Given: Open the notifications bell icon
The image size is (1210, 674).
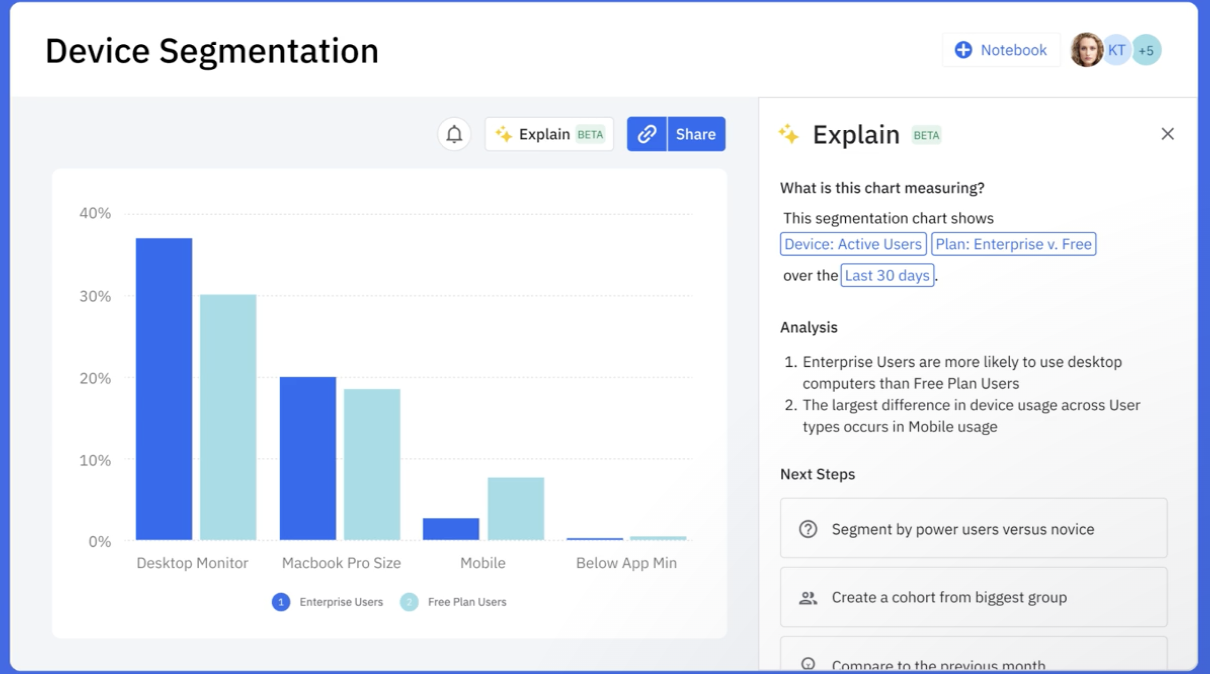Looking at the screenshot, I should (454, 133).
